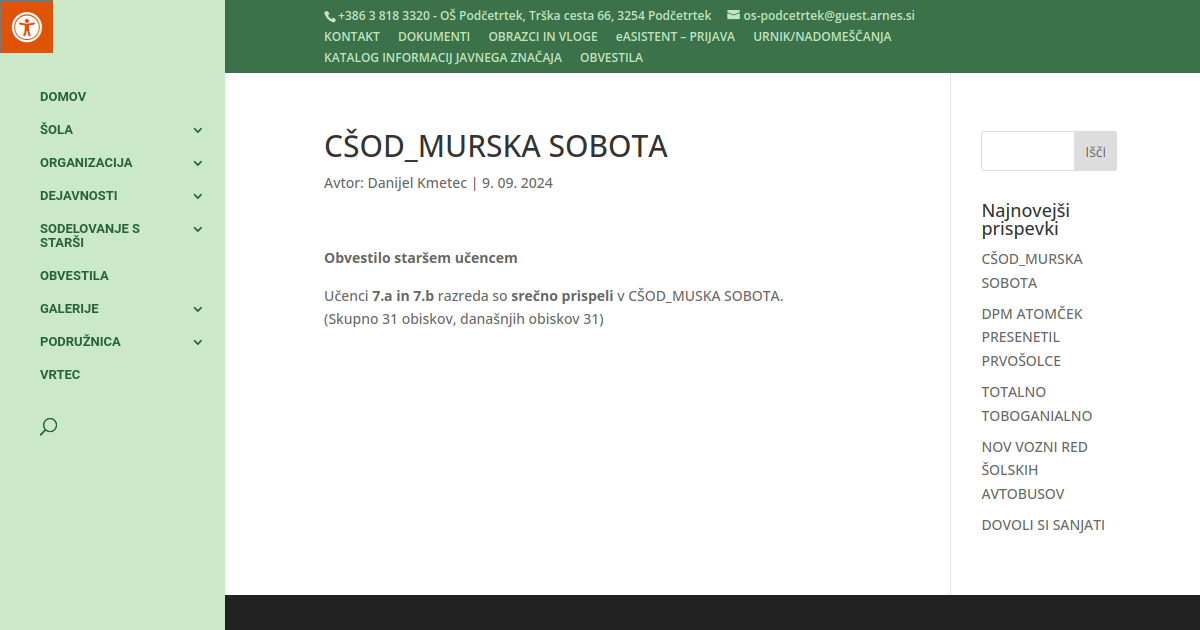1200x630 pixels.
Task: Expand the ORGANIZACIJA submenu arrow
Action: 198,163
